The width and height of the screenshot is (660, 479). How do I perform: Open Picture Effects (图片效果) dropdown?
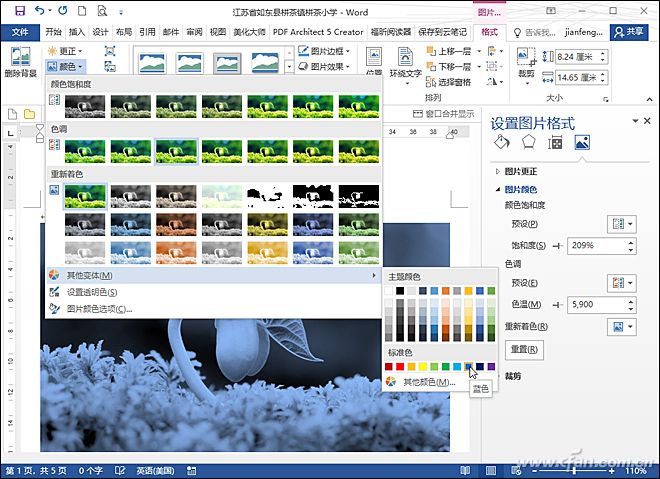pyautogui.click(x=324, y=67)
